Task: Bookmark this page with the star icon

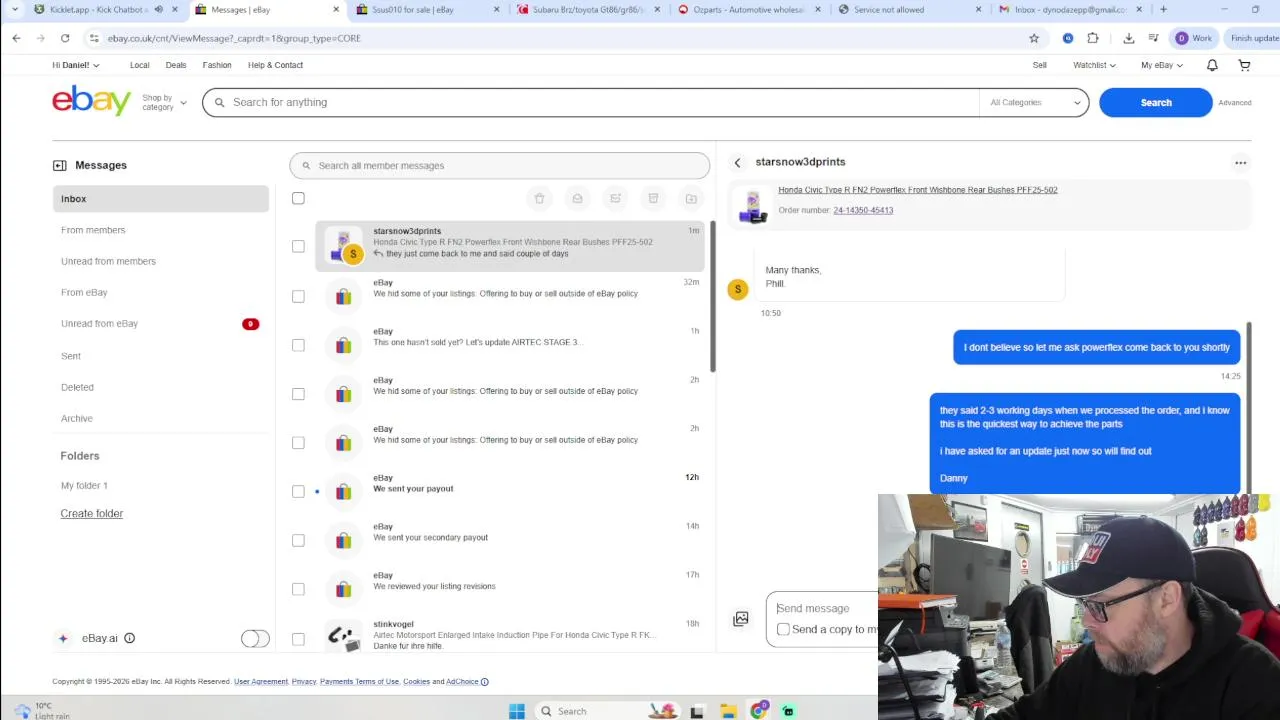Action: point(1034,38)
